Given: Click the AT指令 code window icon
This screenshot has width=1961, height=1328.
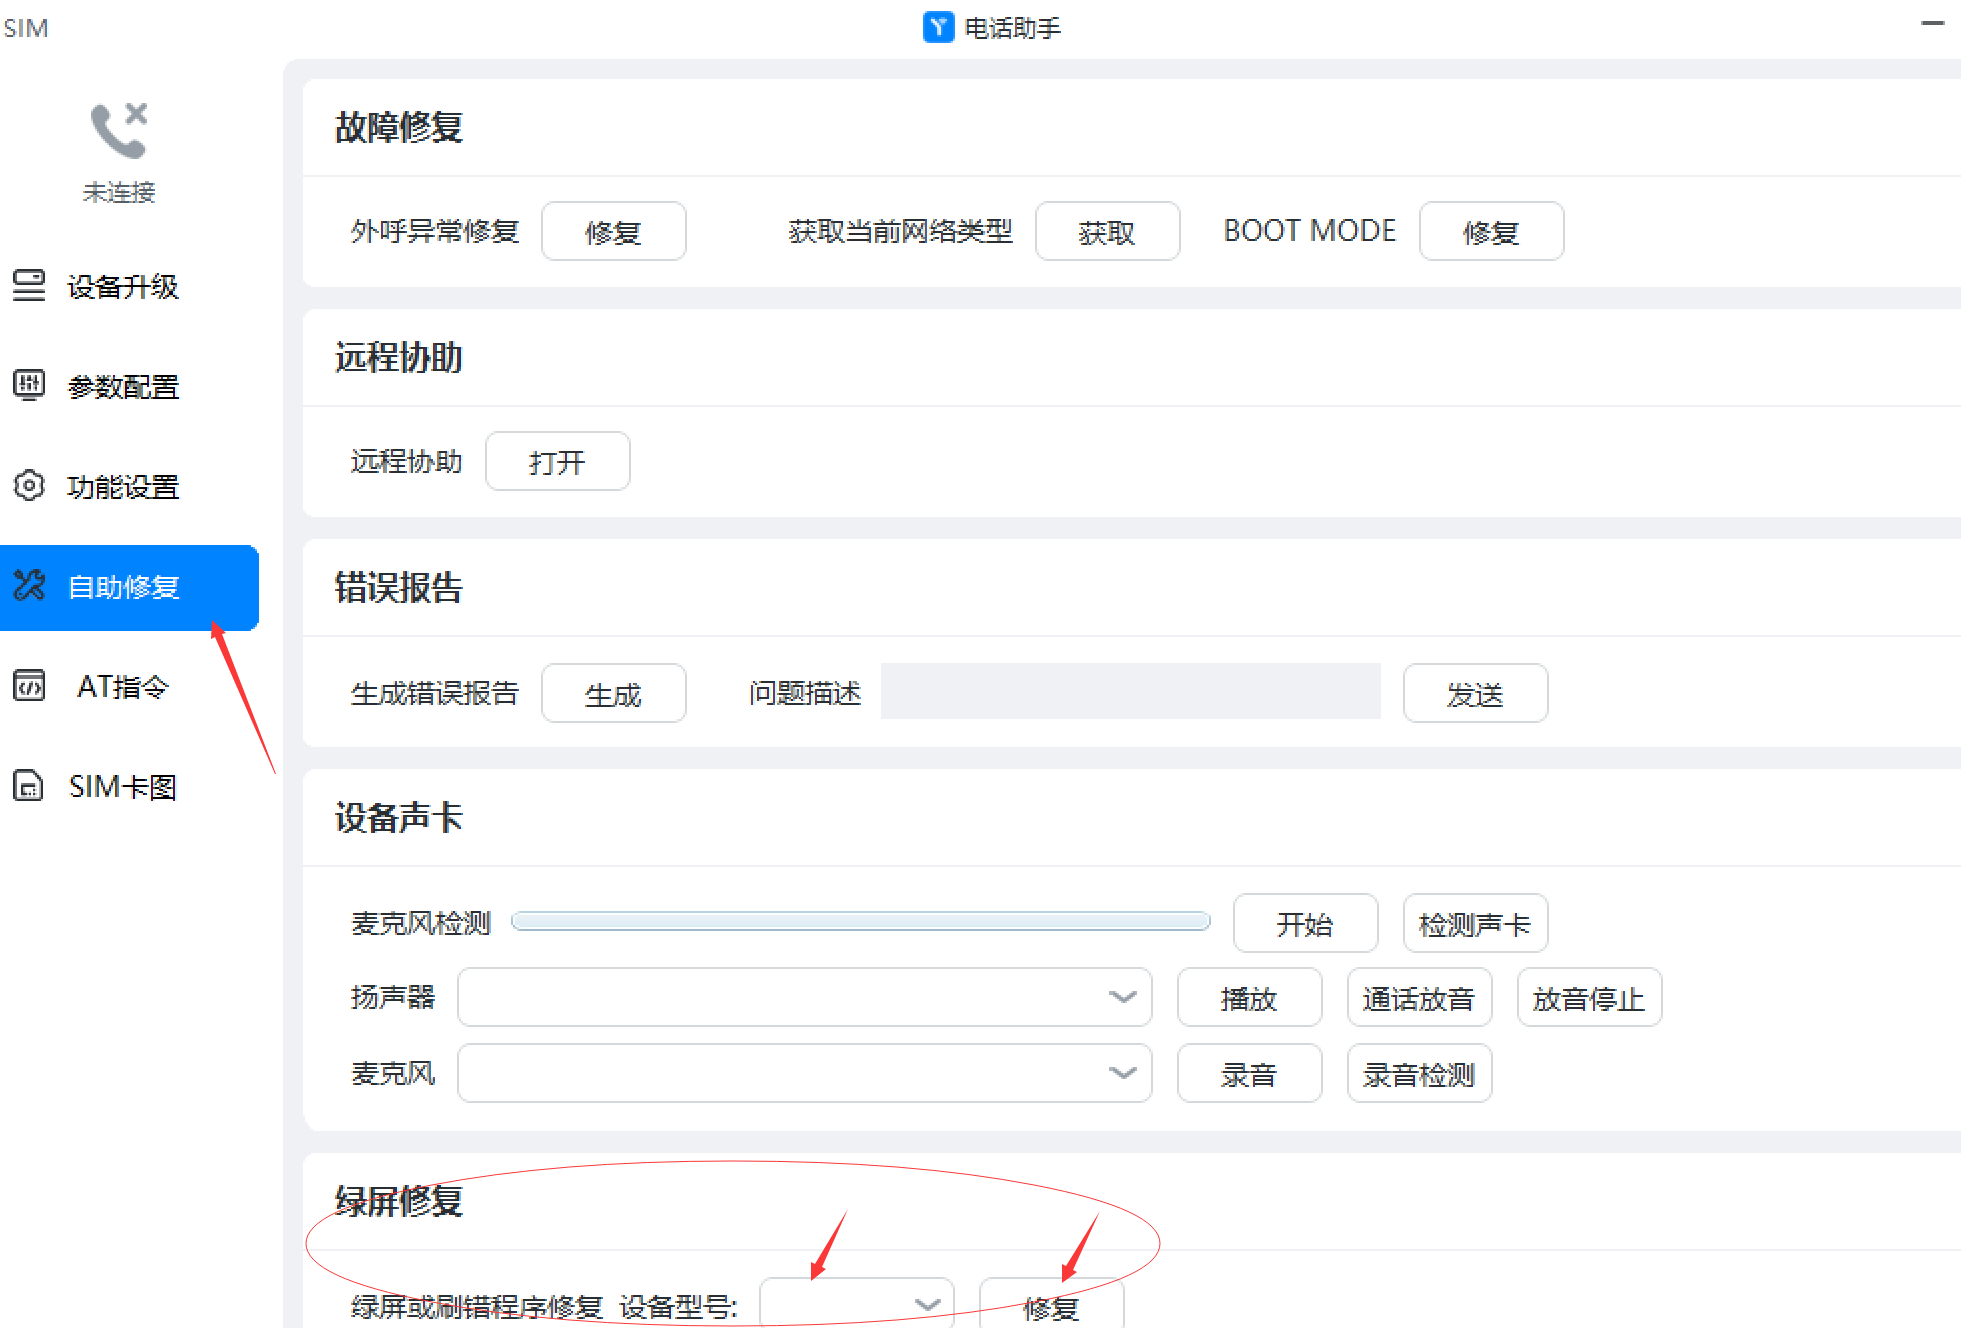Looking at the screenshot, I should coord(29,686).
